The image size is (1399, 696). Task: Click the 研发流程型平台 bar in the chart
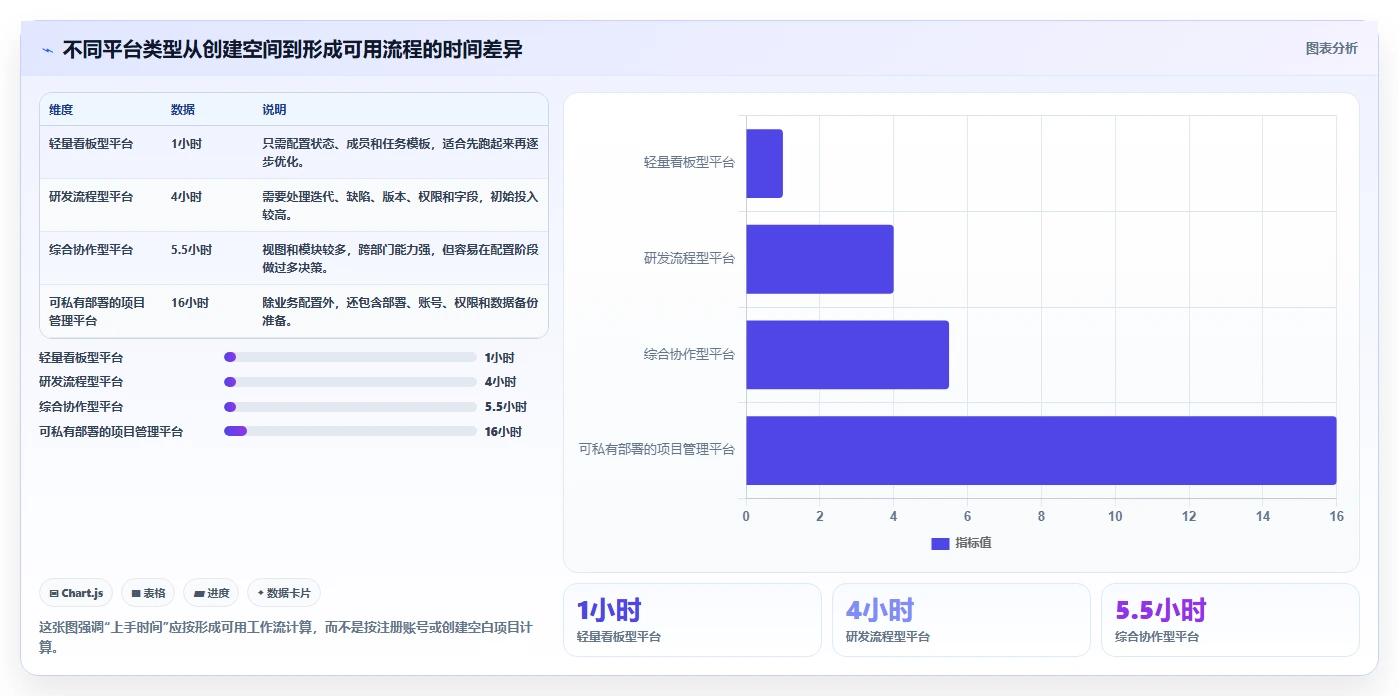(819, 259)
